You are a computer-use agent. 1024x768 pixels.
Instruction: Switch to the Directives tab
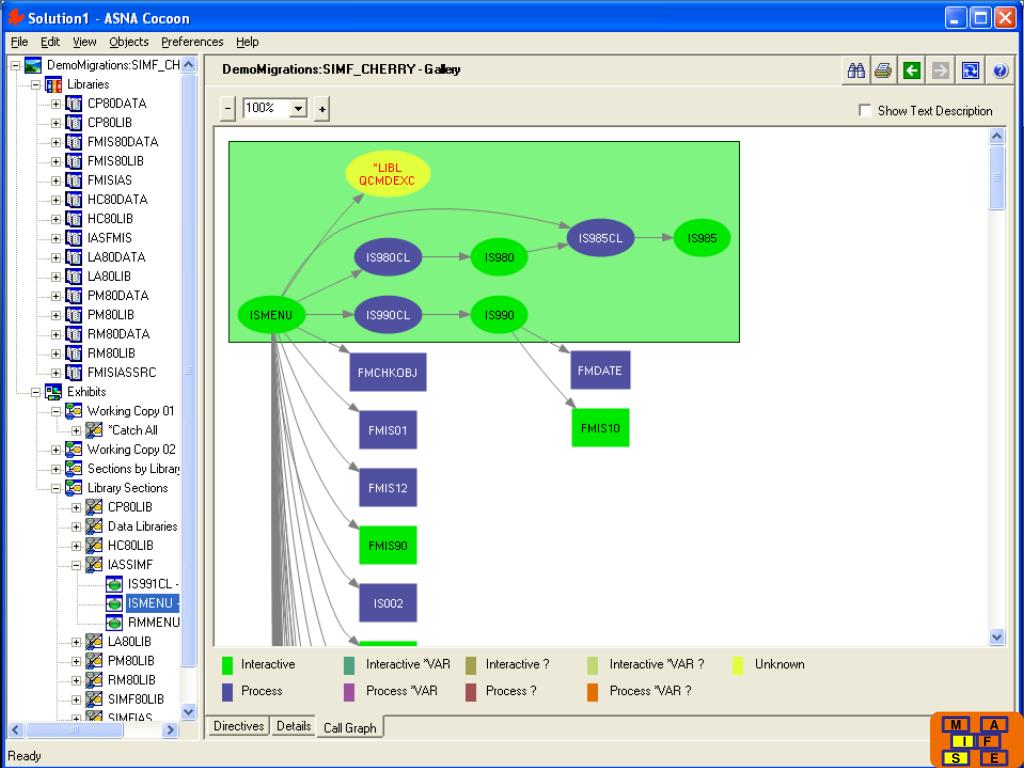pos(238,726)
